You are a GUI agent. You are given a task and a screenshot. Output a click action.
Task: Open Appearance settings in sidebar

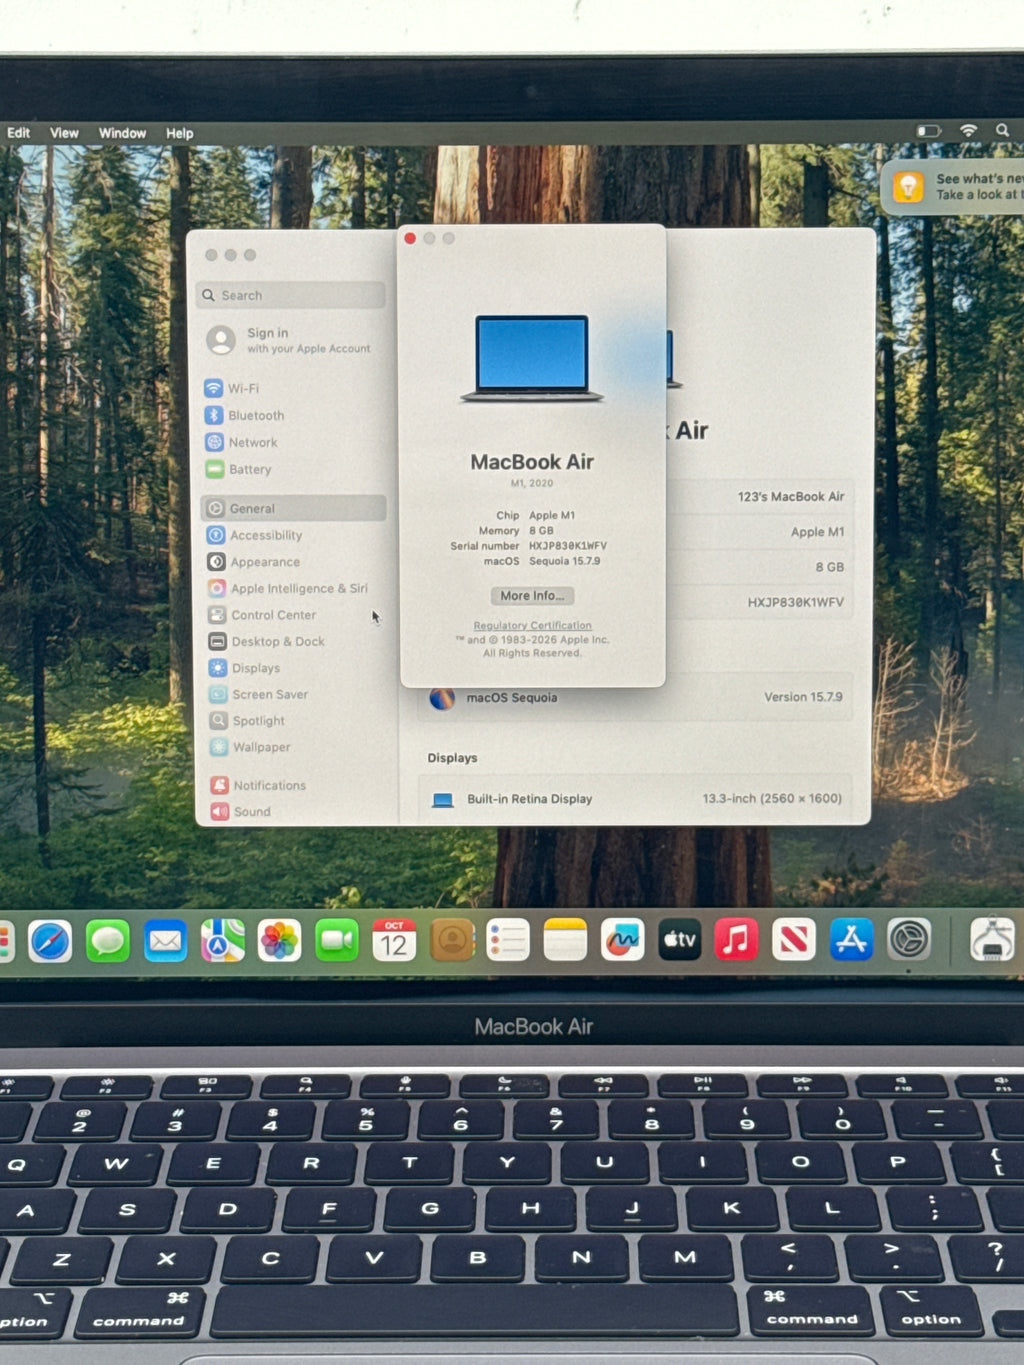coord(293,562)
